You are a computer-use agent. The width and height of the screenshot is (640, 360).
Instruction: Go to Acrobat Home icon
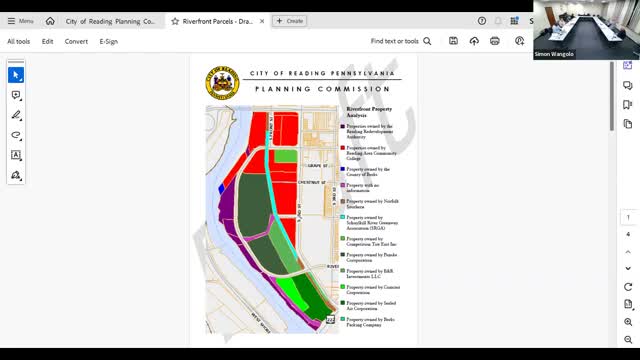[50, 21]
